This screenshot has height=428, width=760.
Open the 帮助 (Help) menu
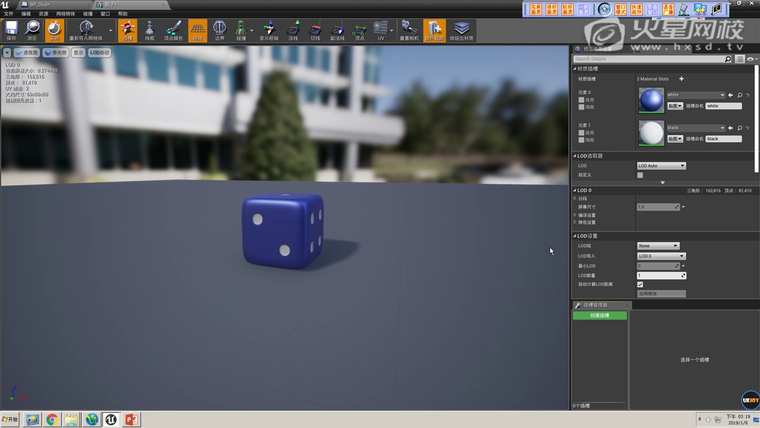point(123,14)
